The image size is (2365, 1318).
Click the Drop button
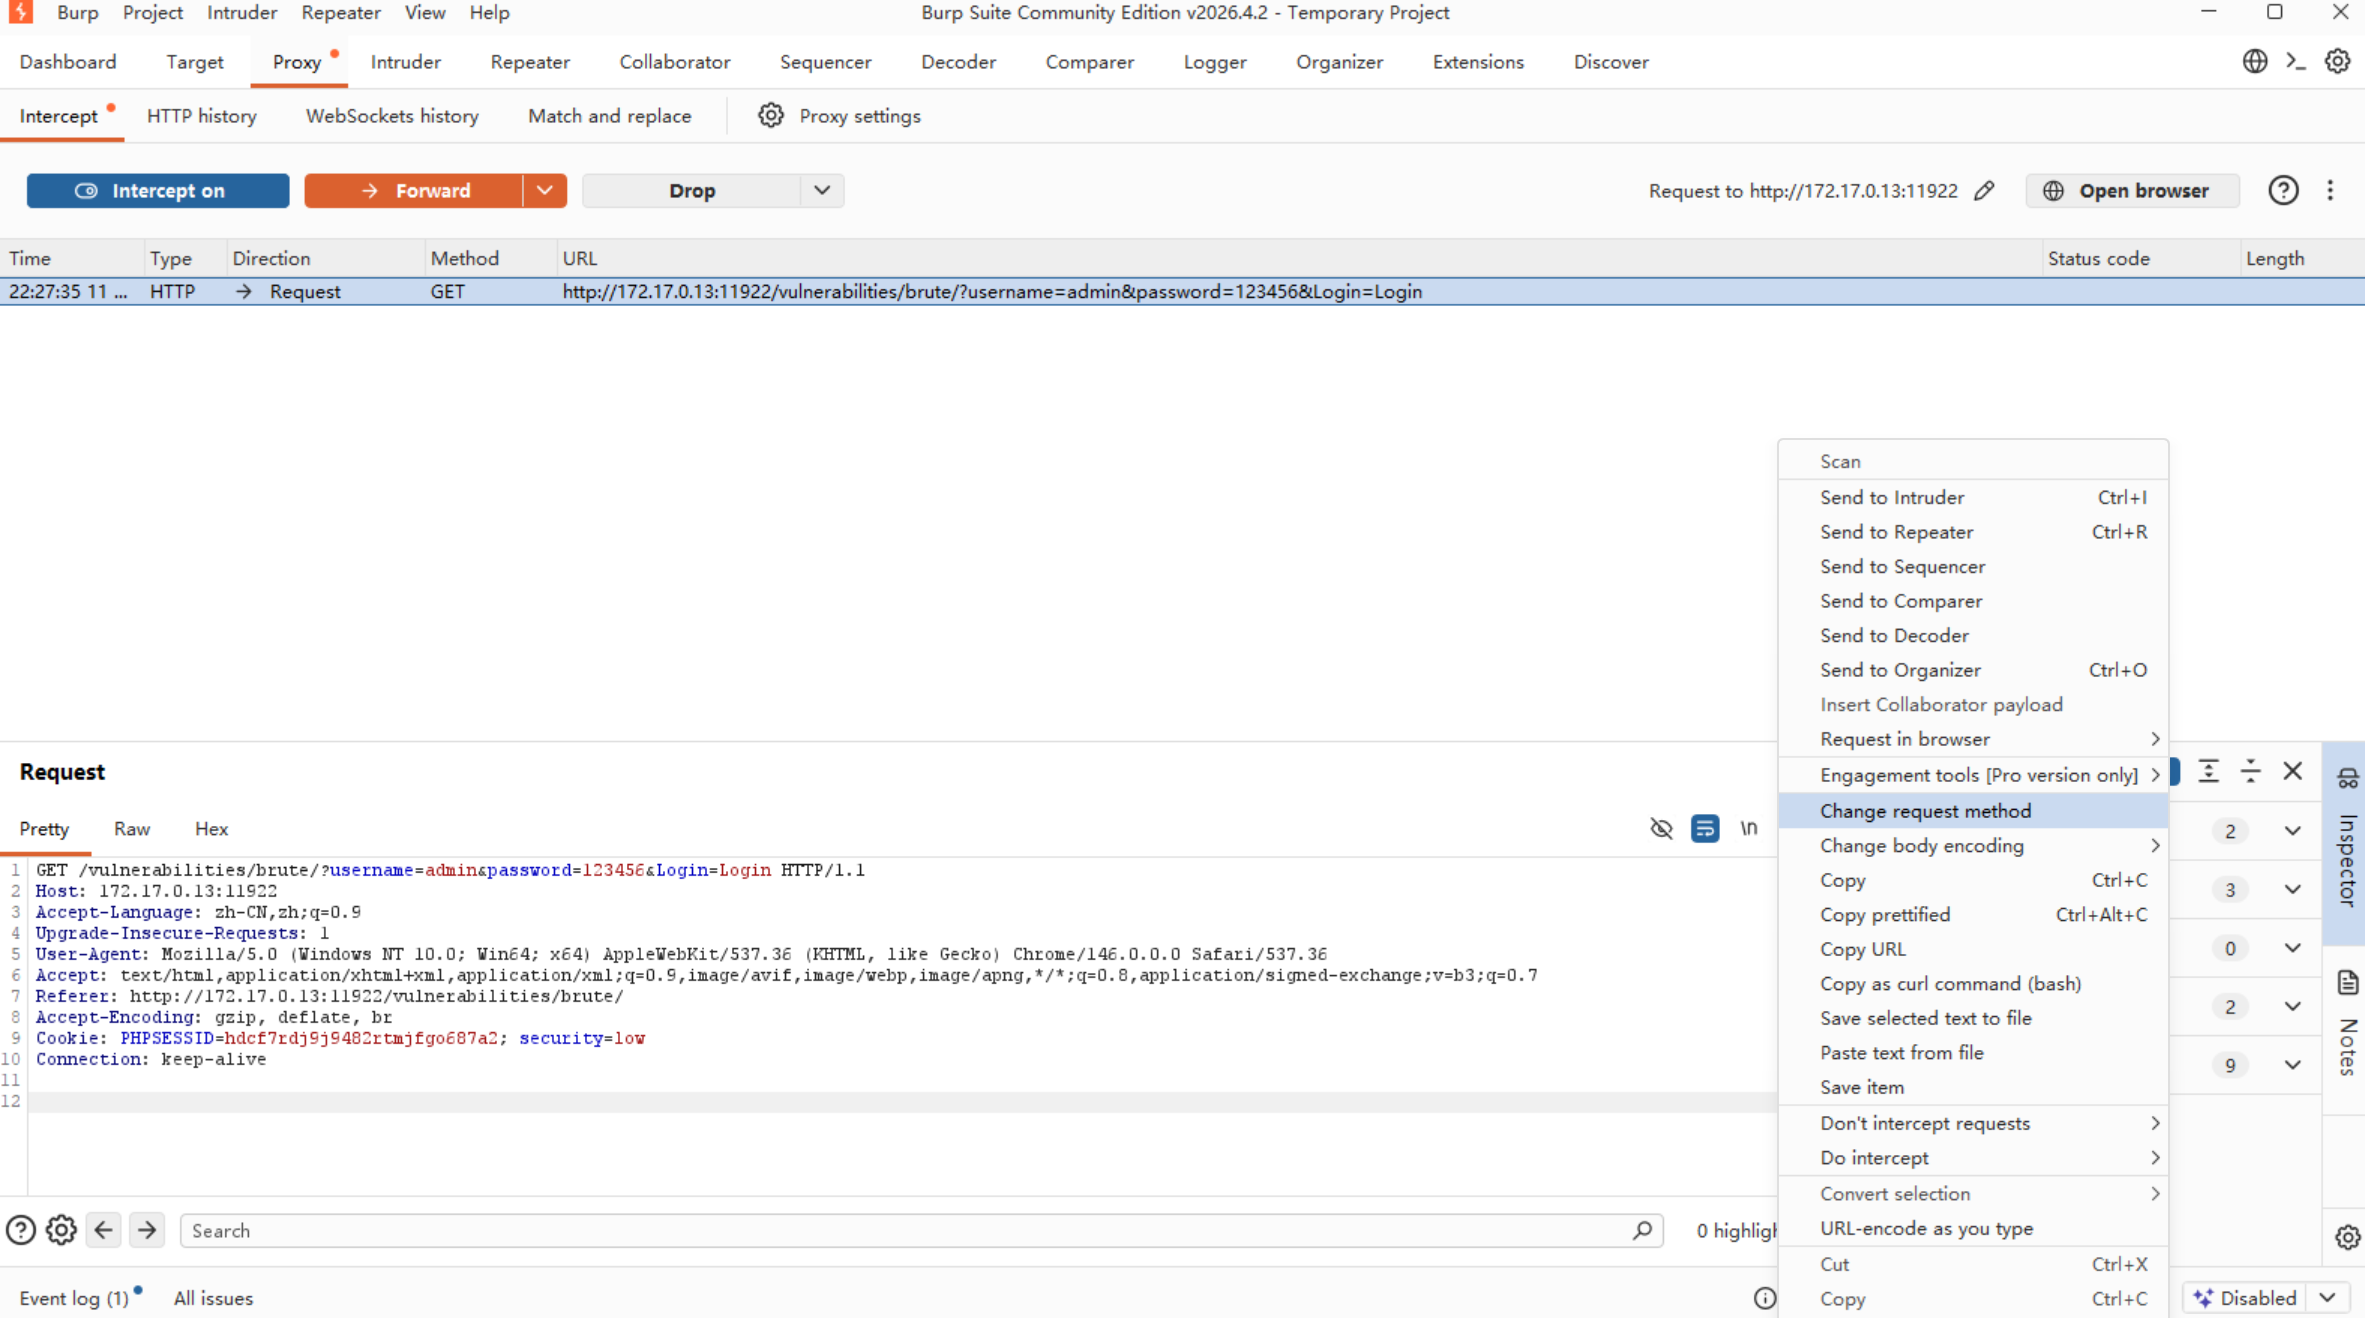click(x=692, y=191)
